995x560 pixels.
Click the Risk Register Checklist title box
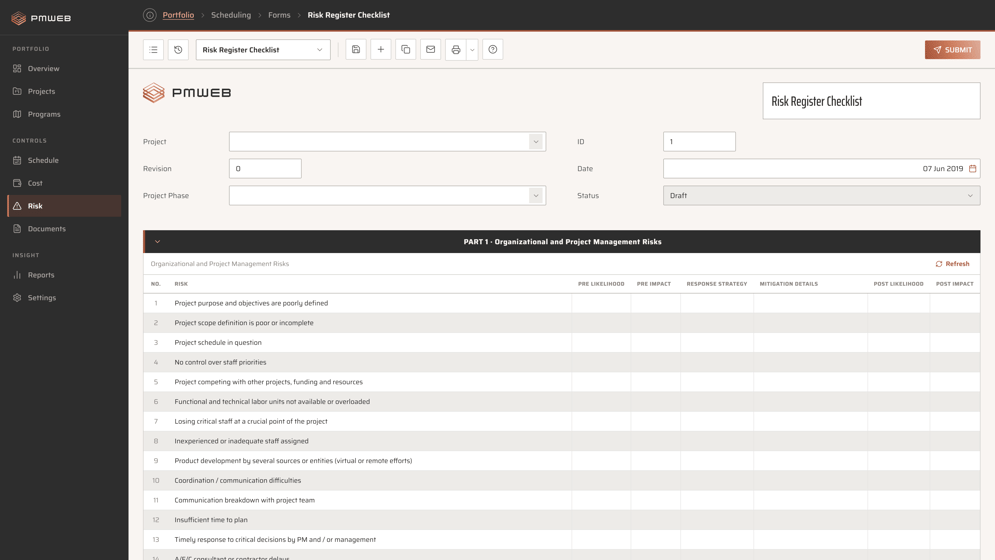pos(871,101)
